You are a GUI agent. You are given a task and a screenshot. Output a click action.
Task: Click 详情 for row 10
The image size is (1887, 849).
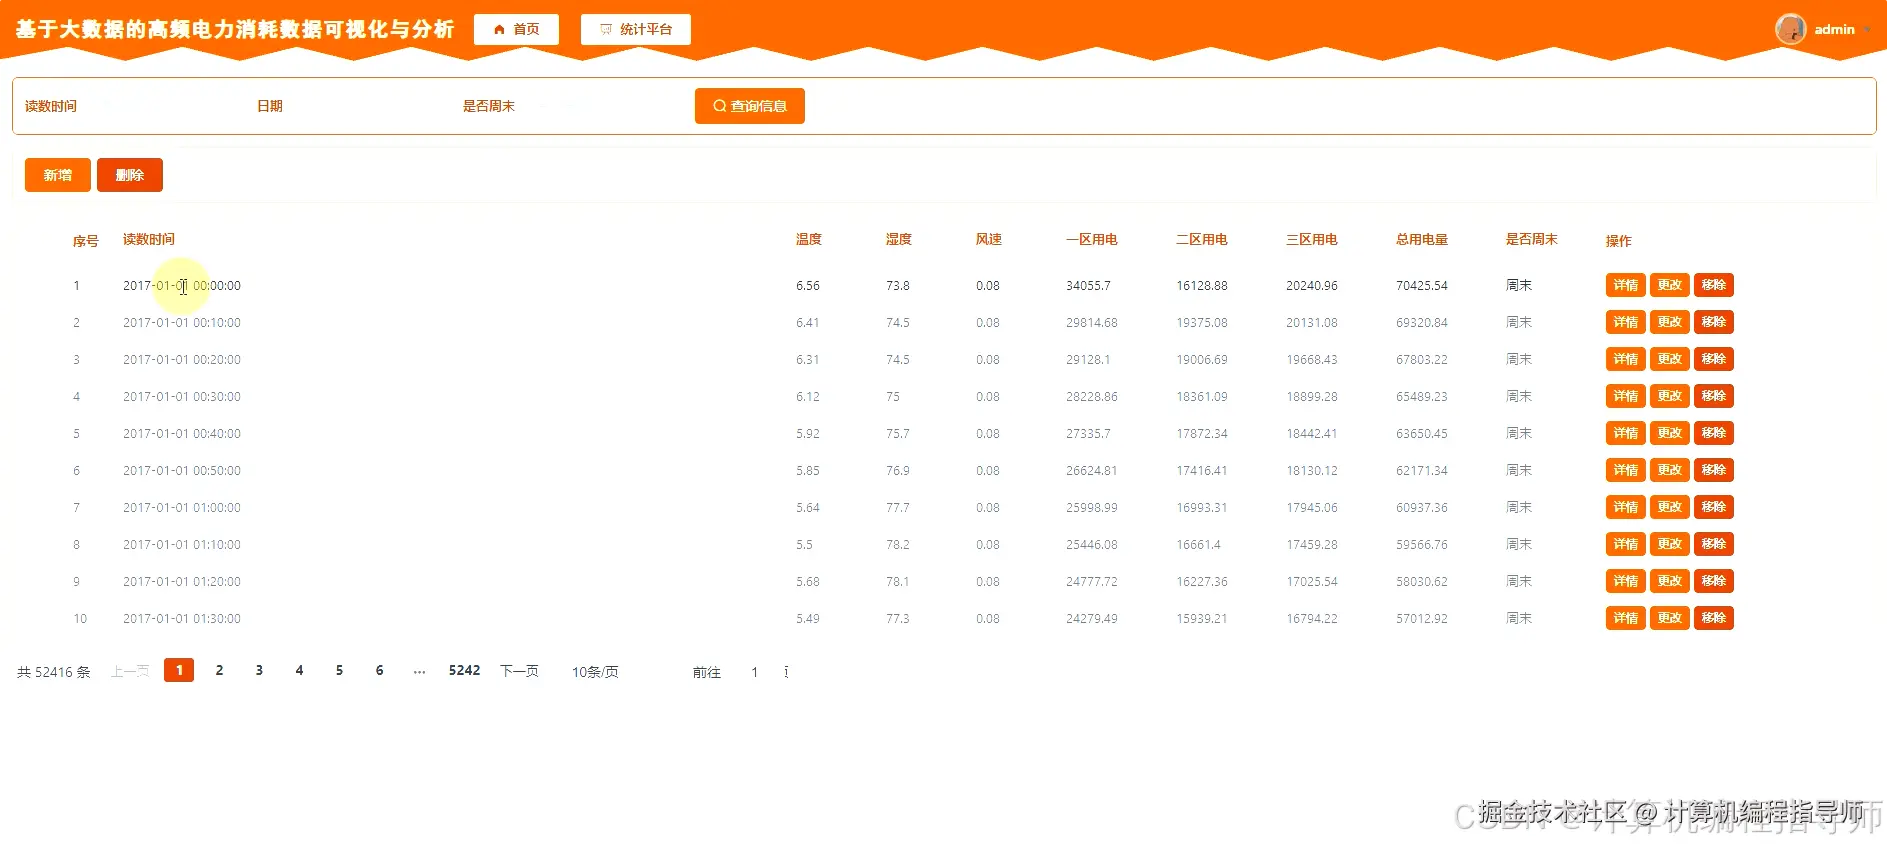1626,618
